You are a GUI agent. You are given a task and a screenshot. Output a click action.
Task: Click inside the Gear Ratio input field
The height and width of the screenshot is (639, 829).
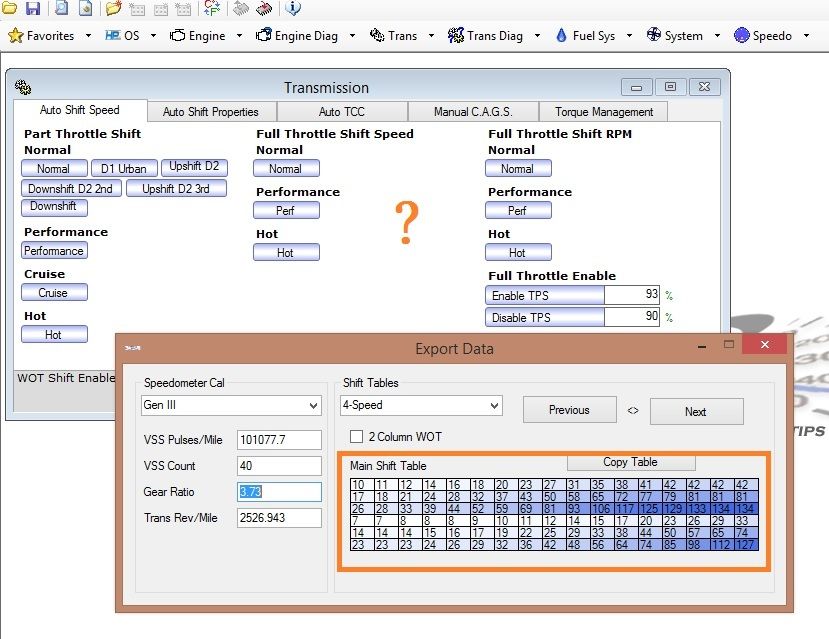click(280, 492)
